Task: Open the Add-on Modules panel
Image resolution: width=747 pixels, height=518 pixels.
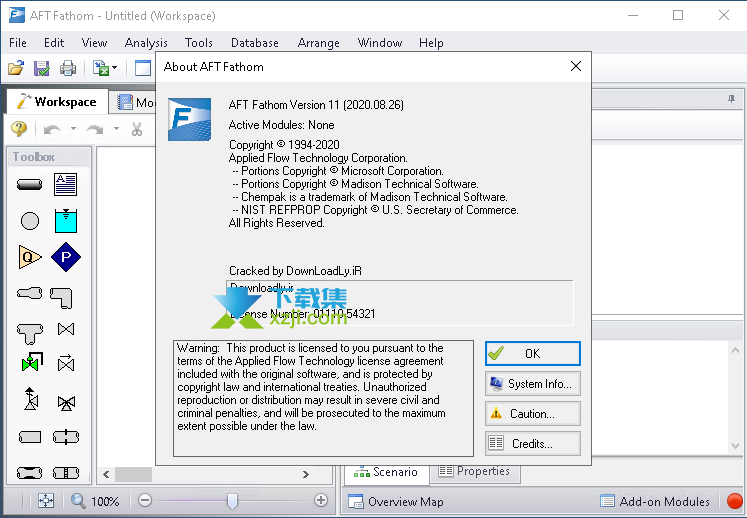Action: 655,501
